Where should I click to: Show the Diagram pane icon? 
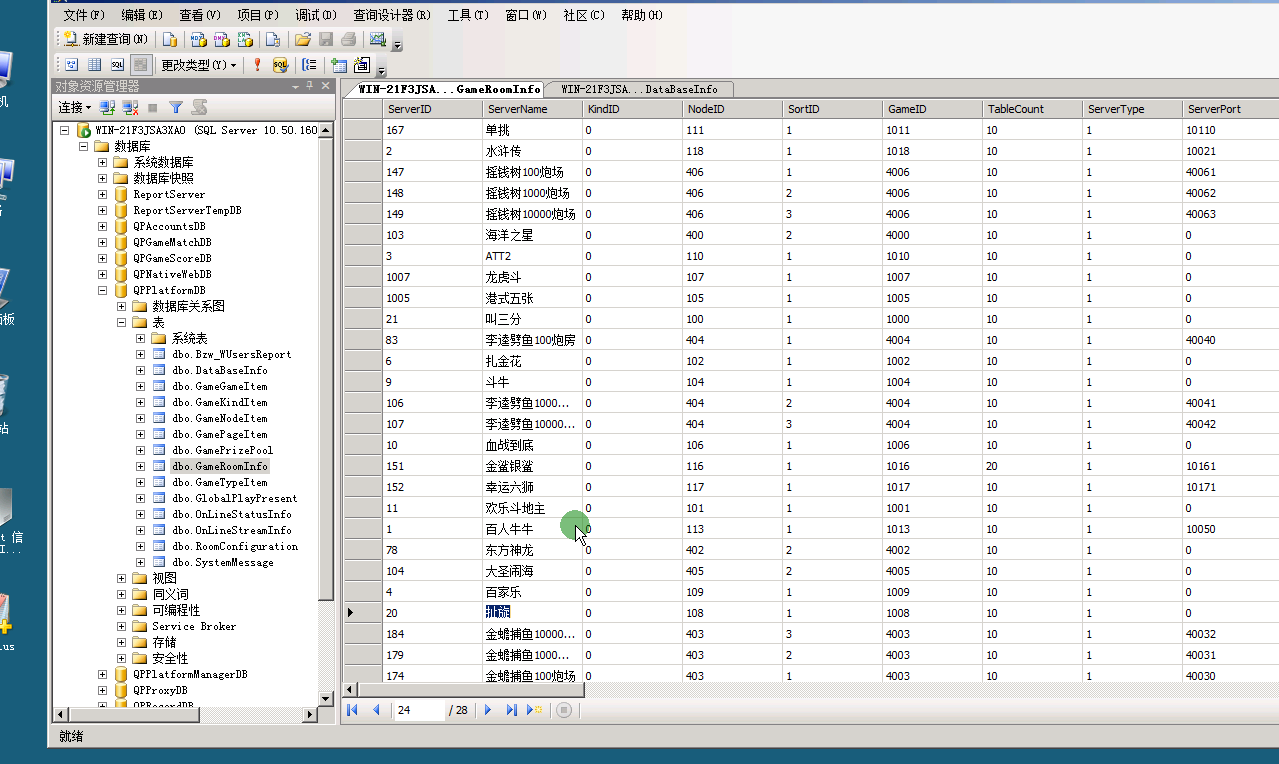pos(71,64)
